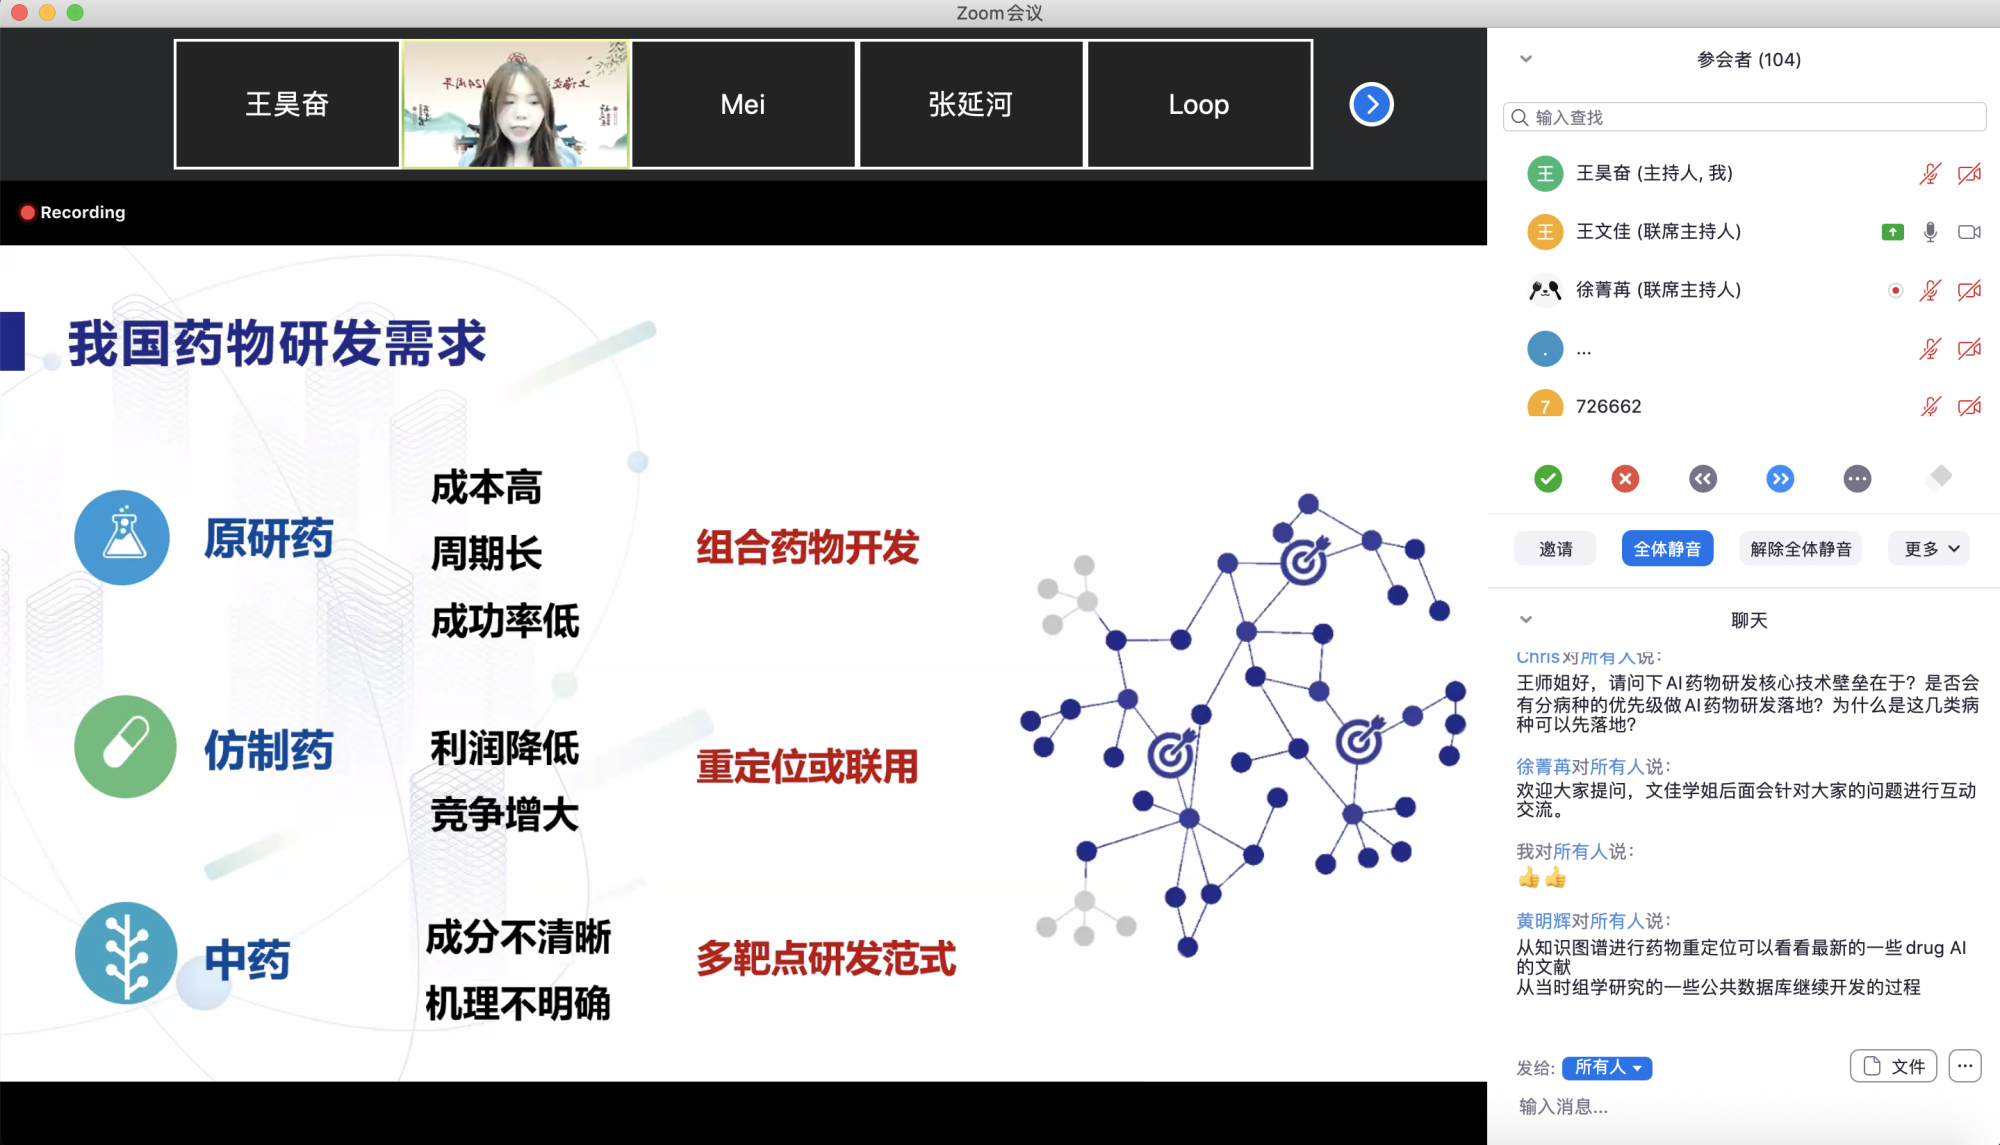This screenshot has height=1145, width=2000.
Task: Open the 更多 dropdown menu
Action: [x=1930, y=549]
